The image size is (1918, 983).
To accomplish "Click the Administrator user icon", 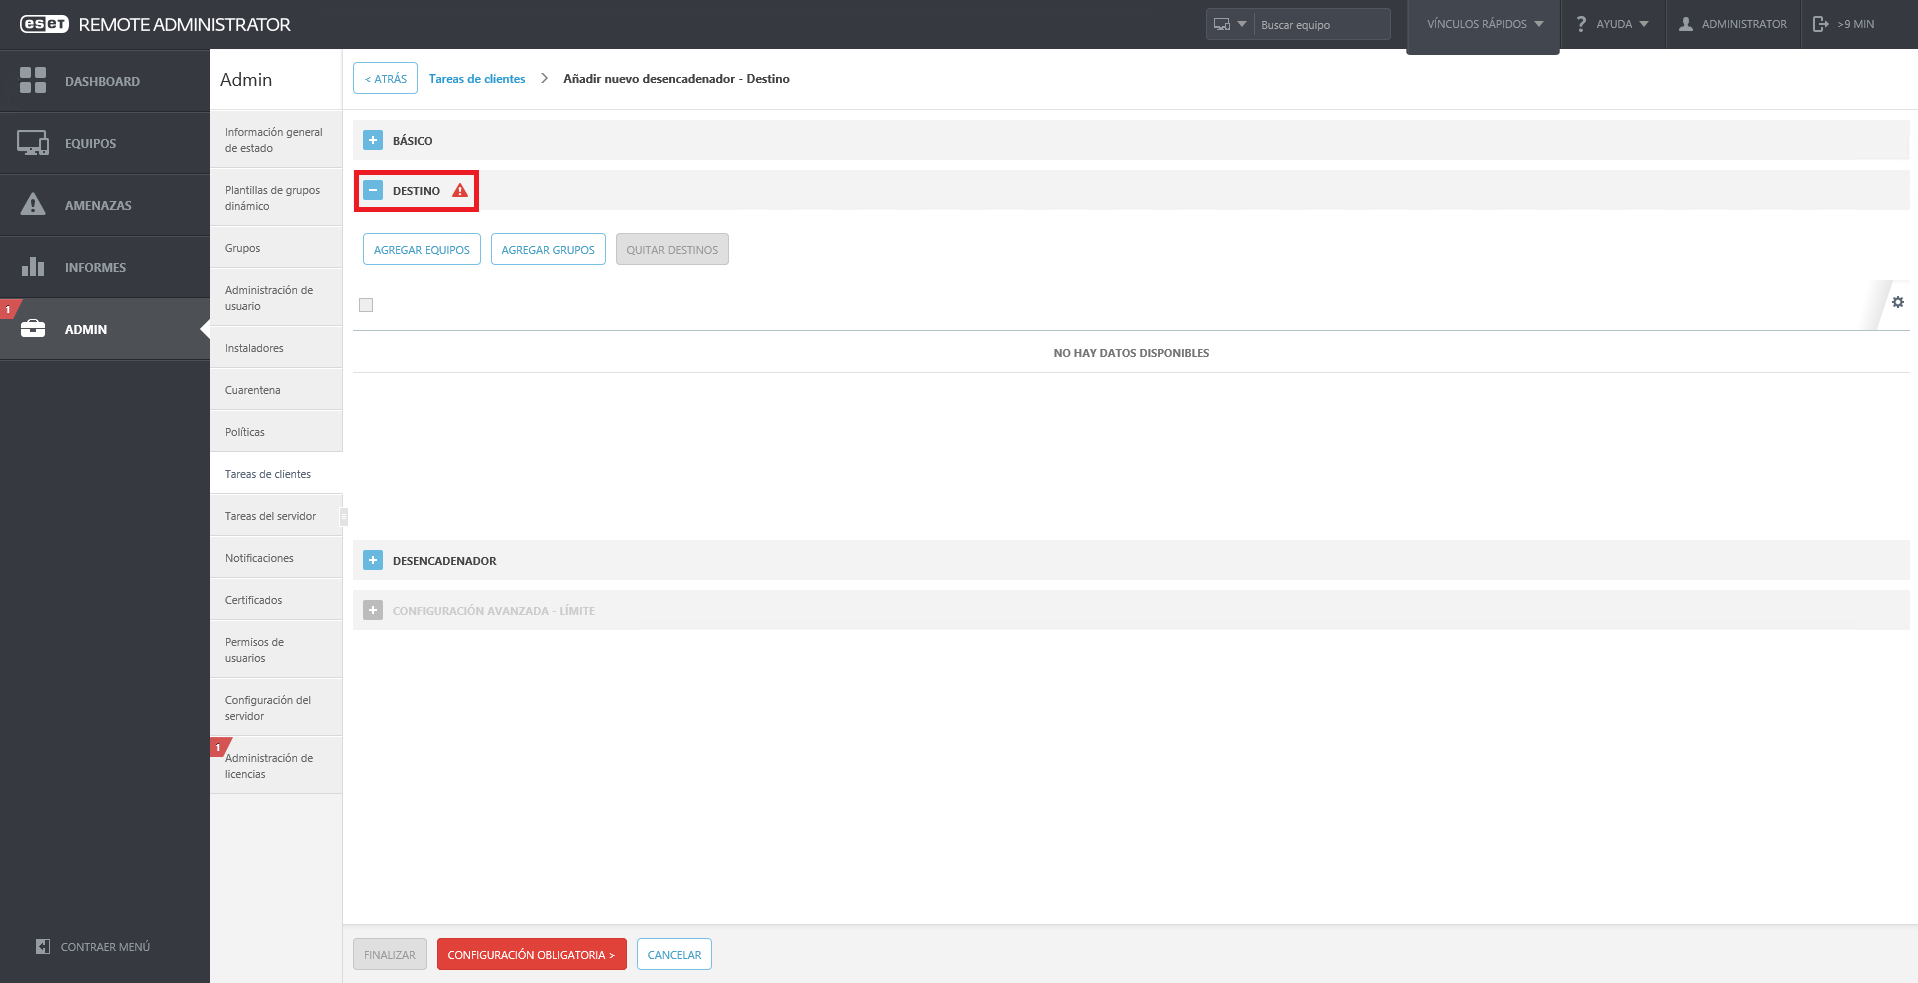I will pyautogui.click(x=1686, y=24).
